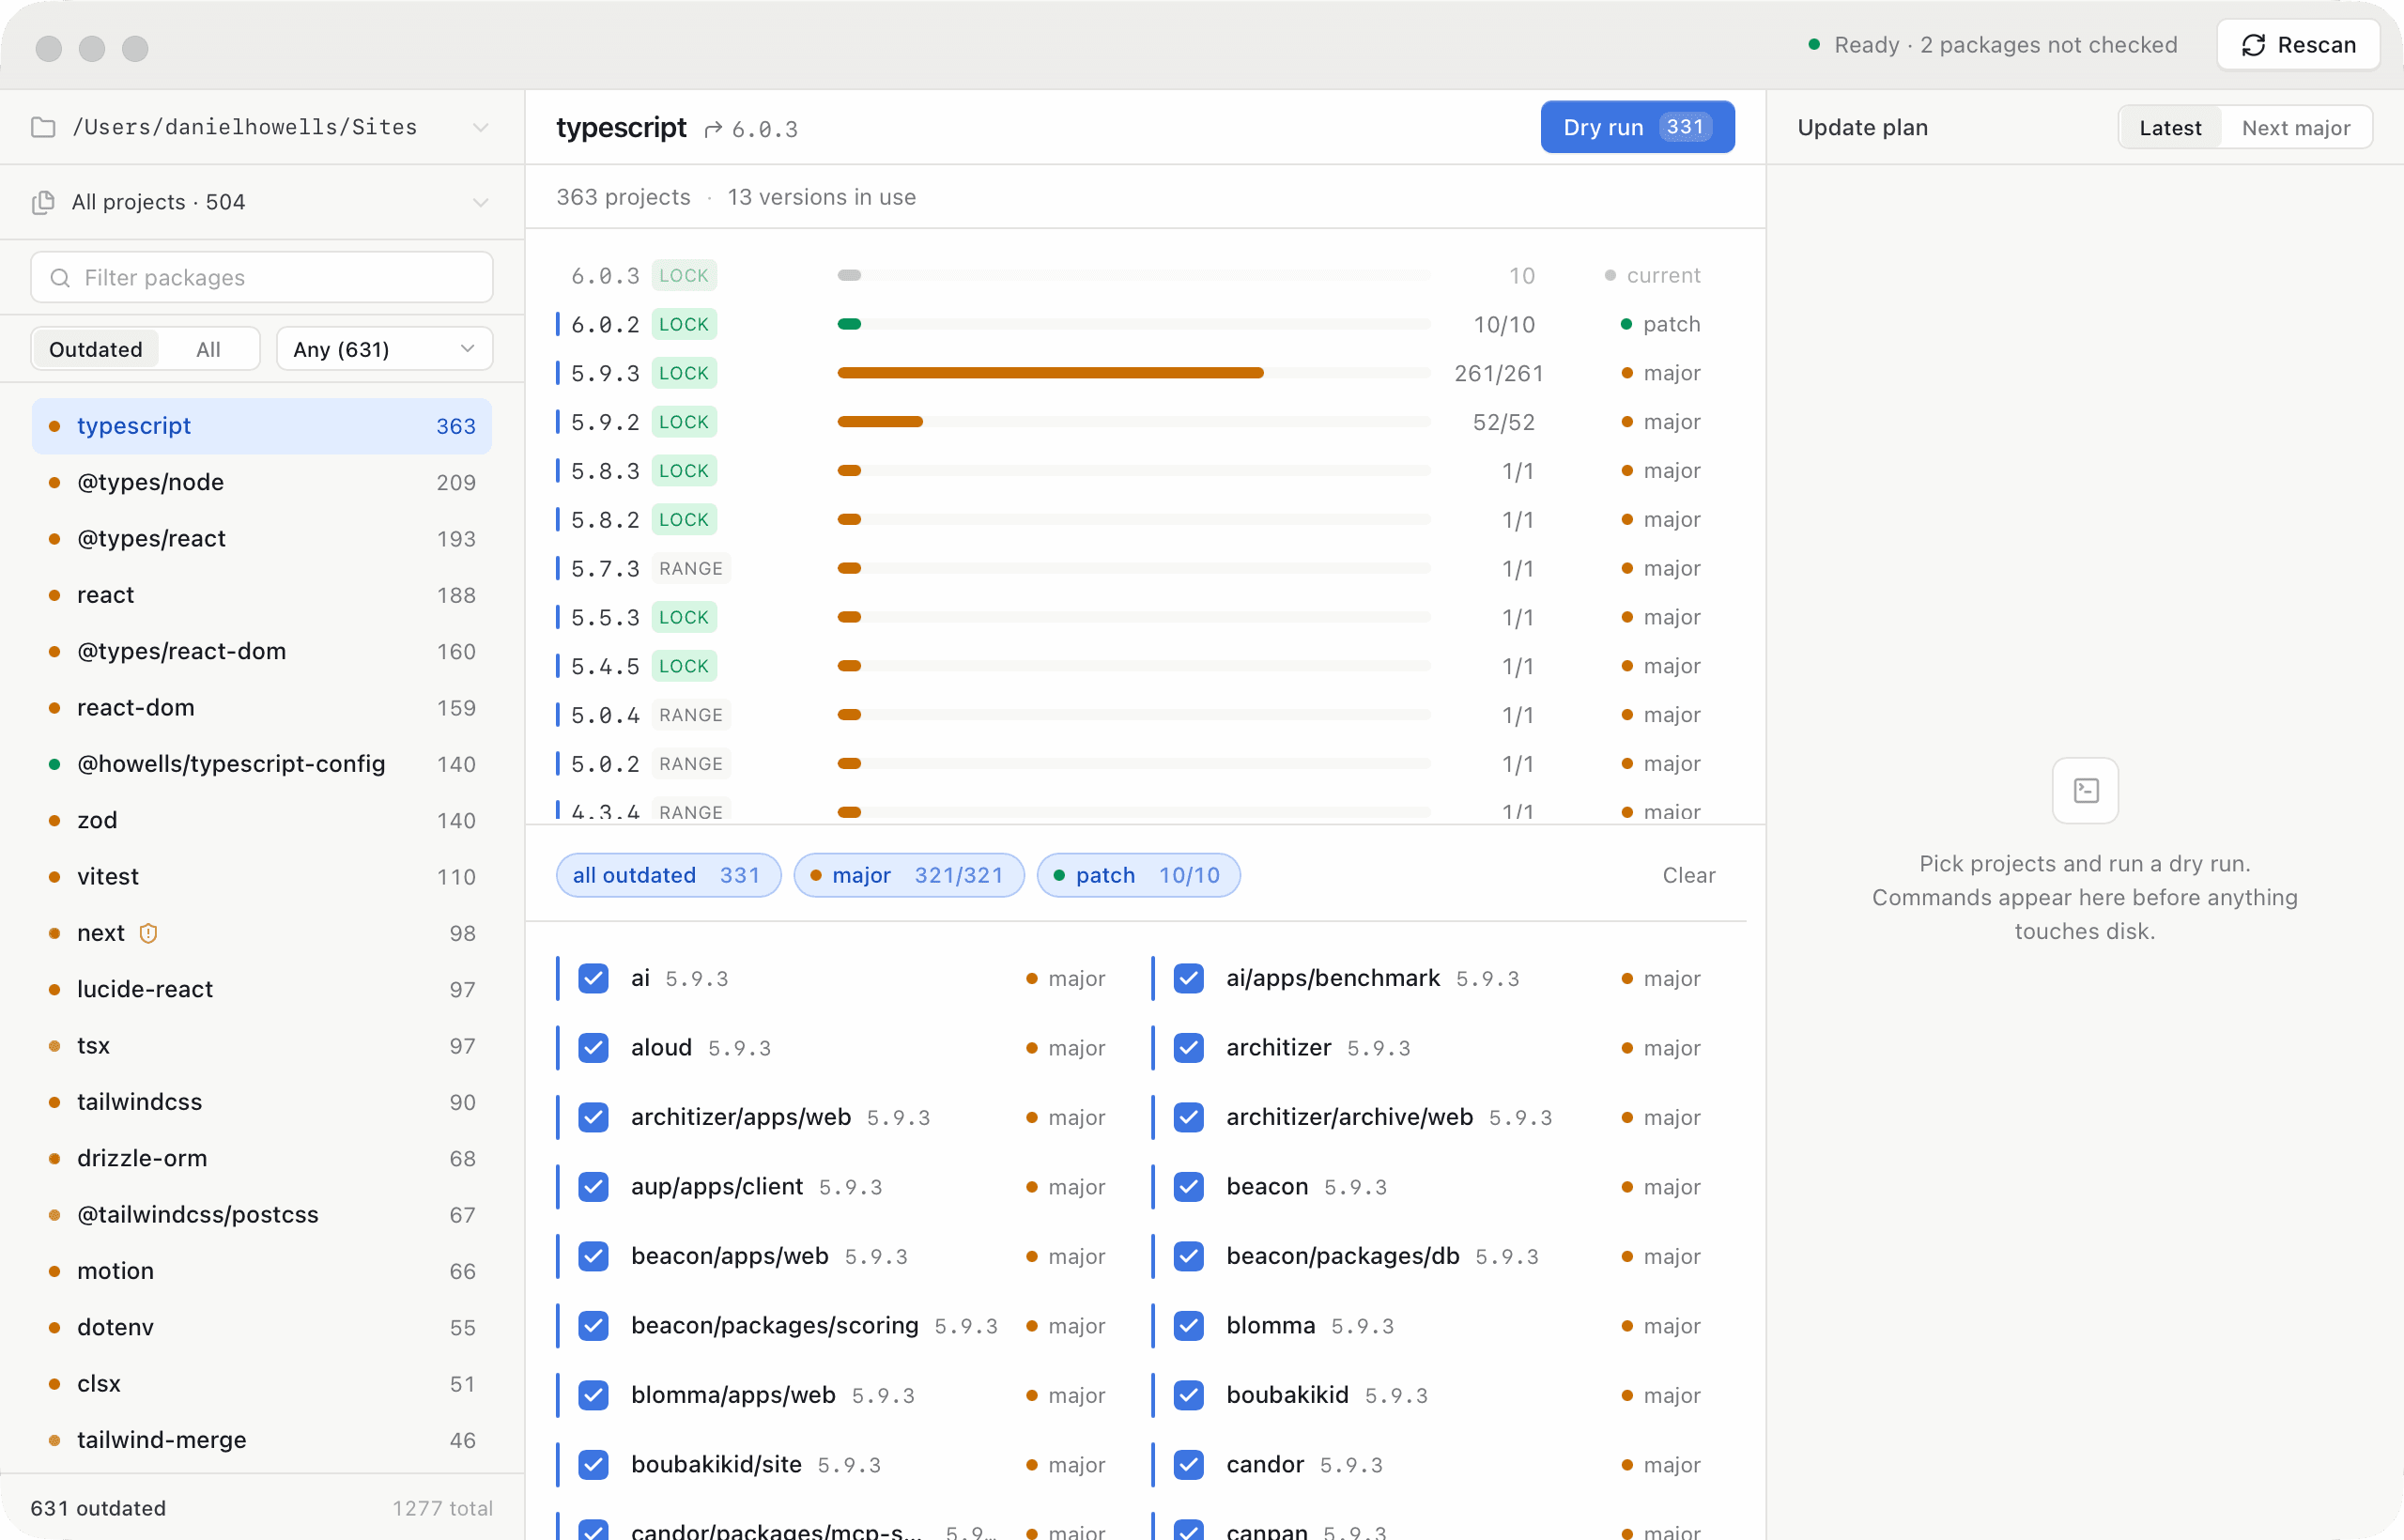Open the Any (631) filter dropdown

(x=385, y=349)
